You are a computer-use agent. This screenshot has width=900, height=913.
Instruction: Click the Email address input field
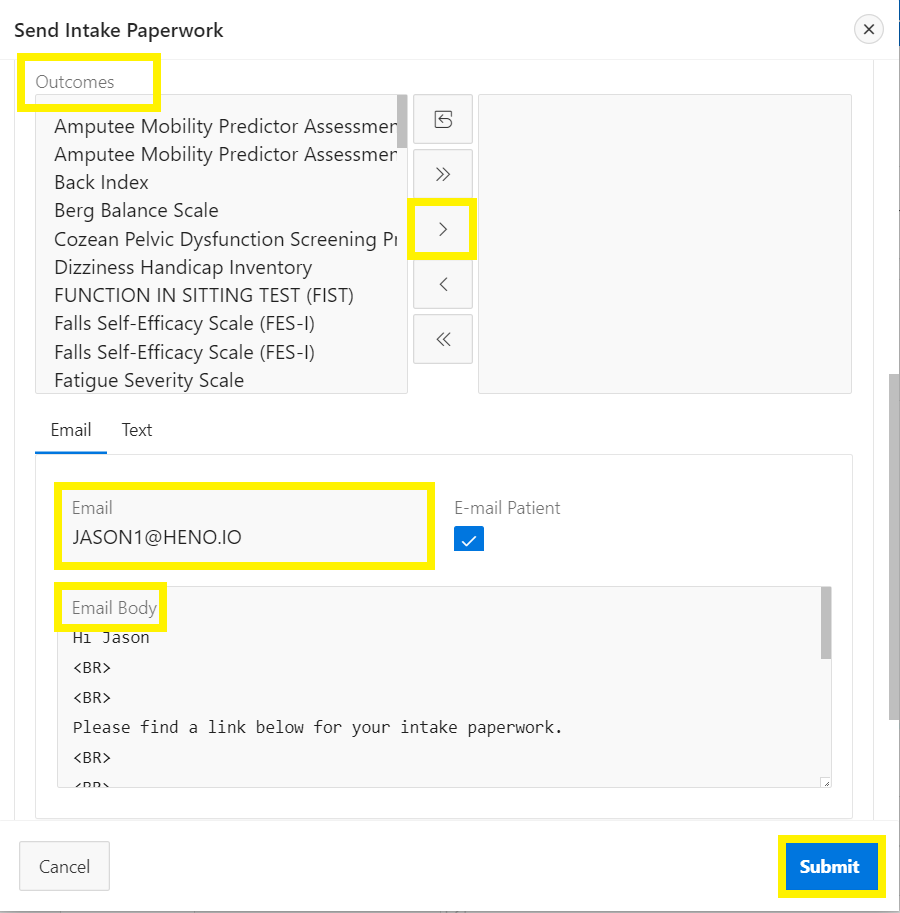[x=245, y=535]
